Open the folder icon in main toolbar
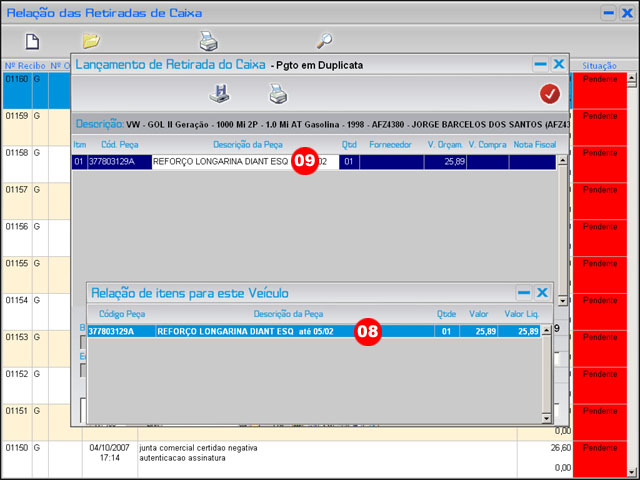The height and width of the screenshot is (480, 640). point(91,41)
